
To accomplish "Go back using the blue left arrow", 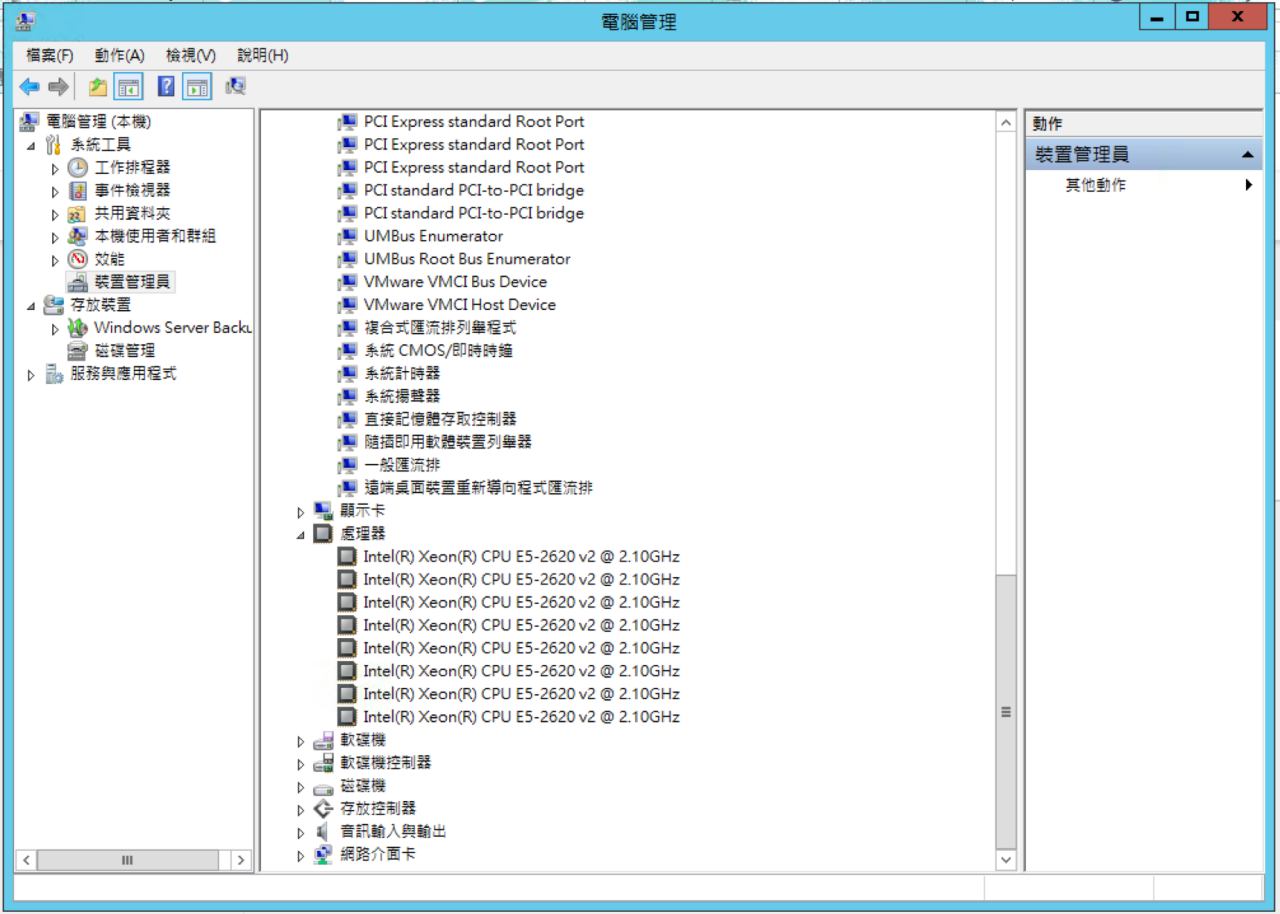I will 30,88.
